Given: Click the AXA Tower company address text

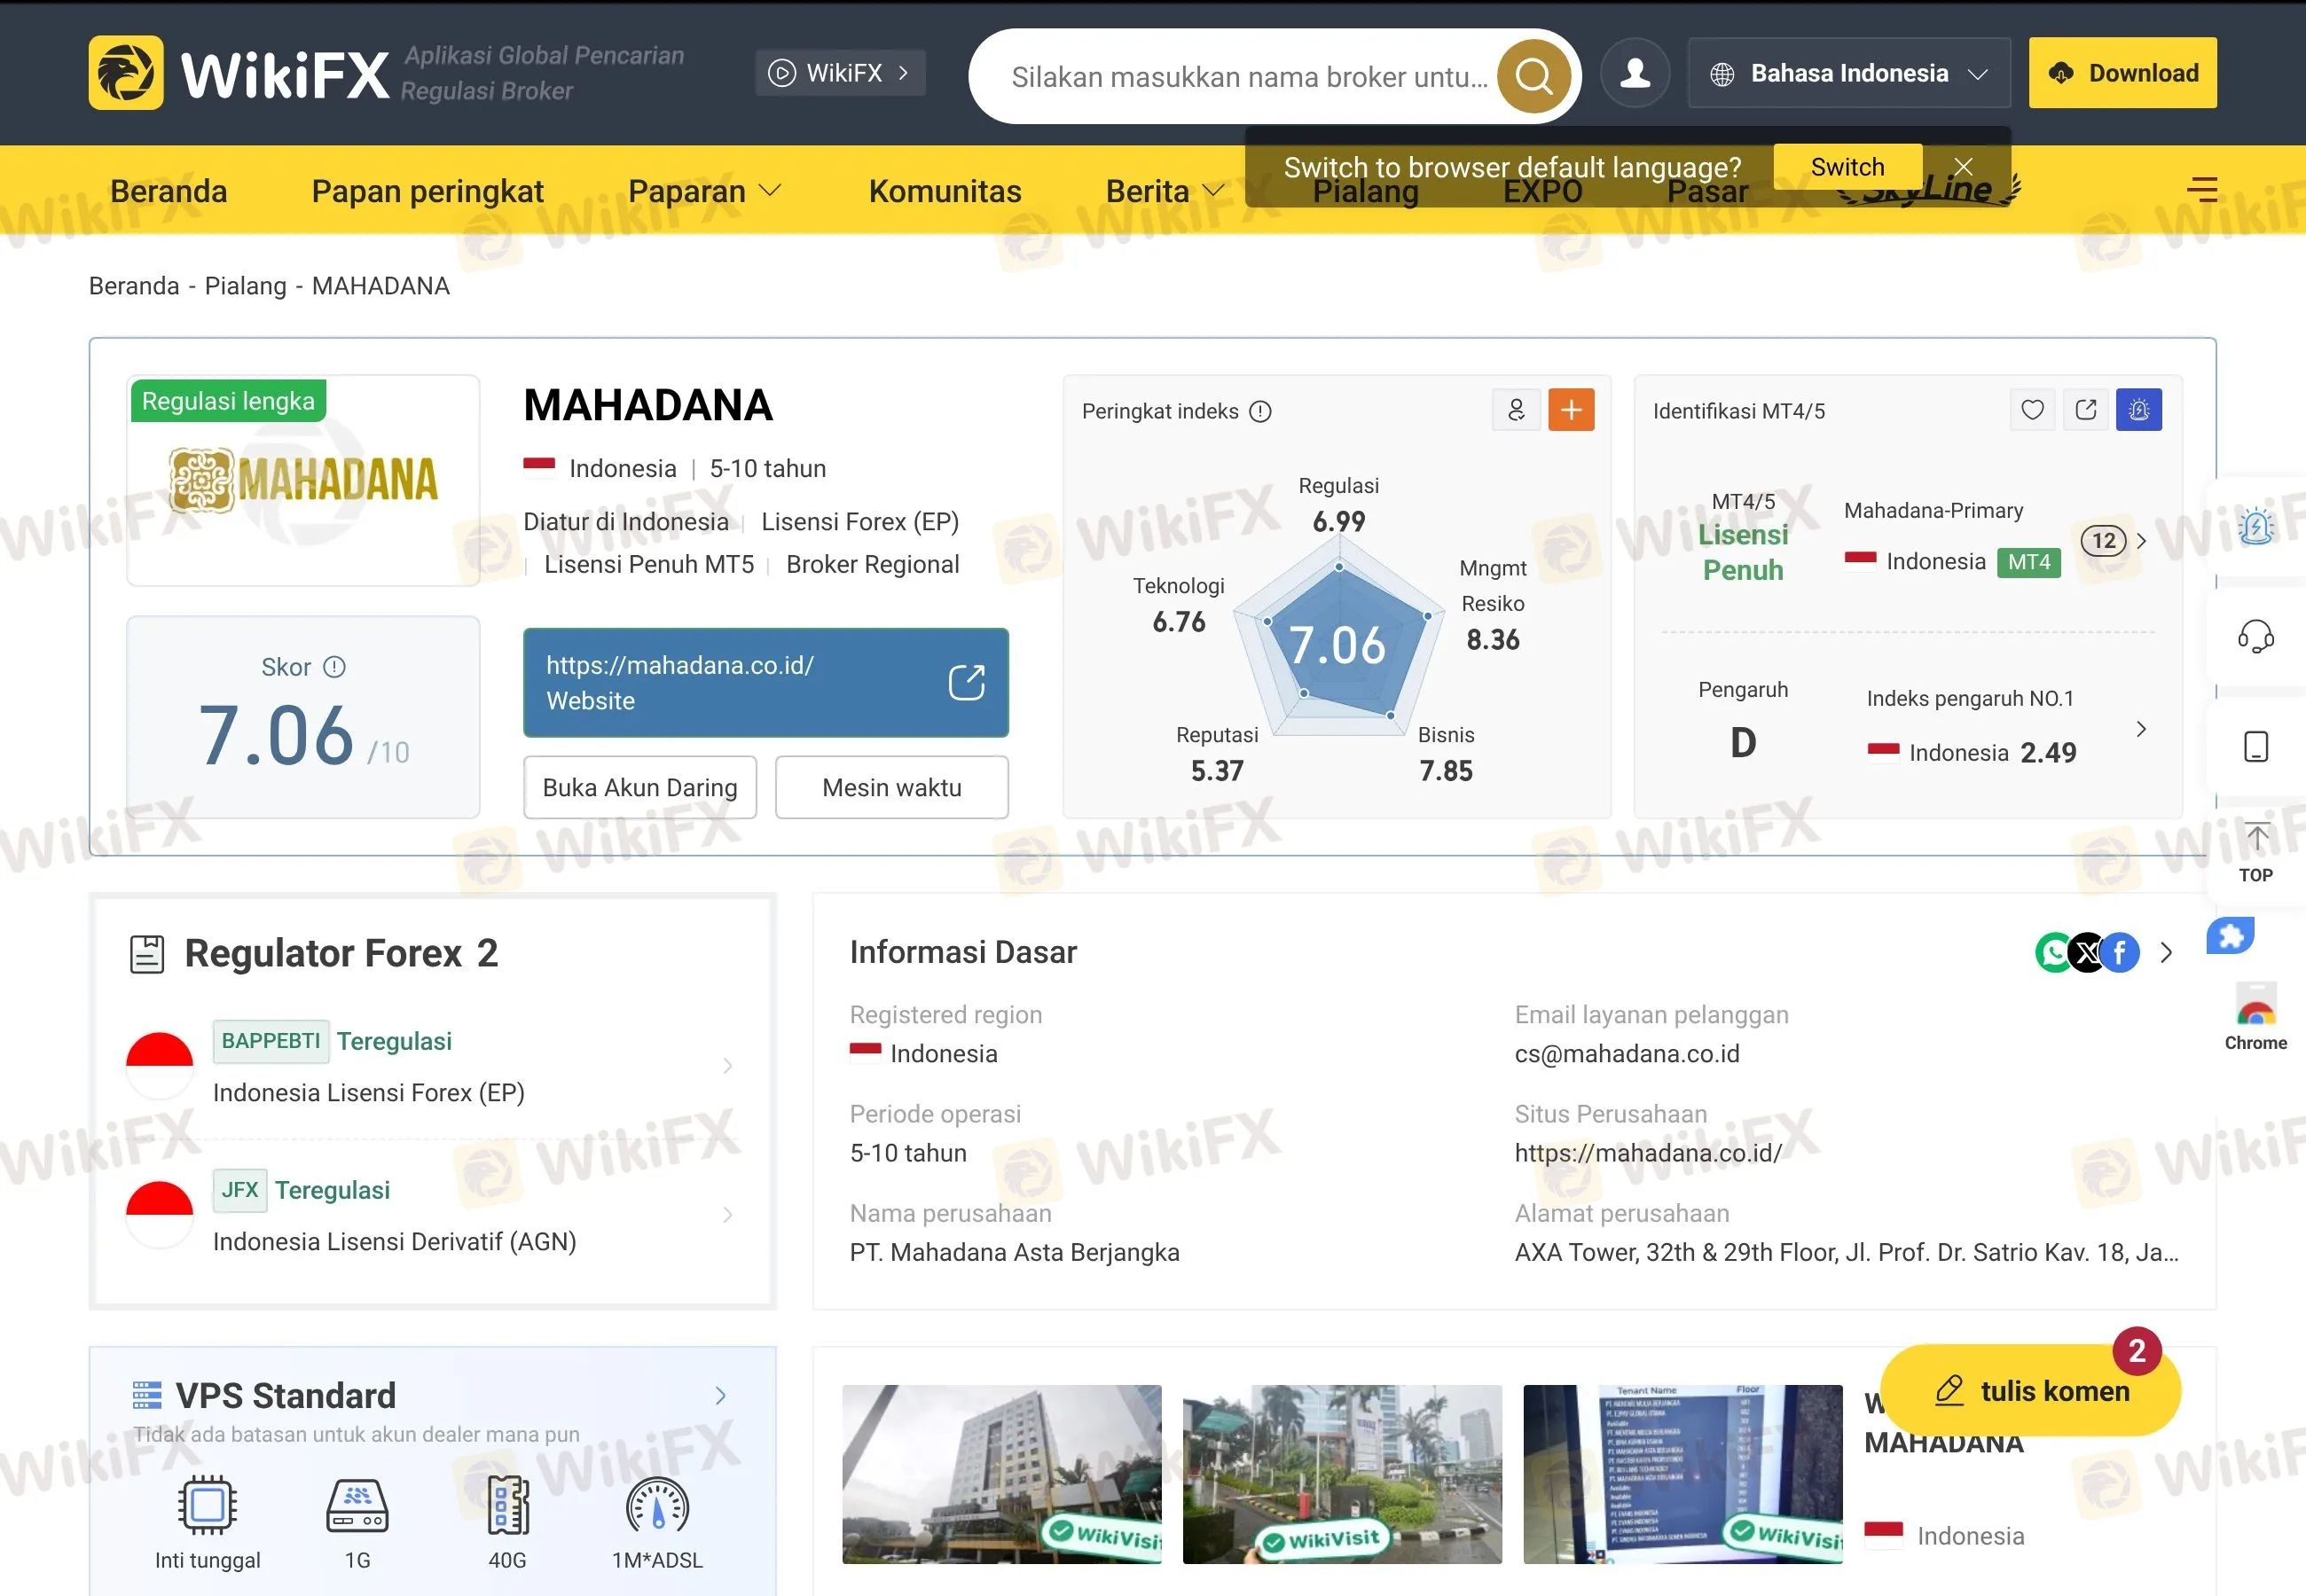Looking at the screenshot, I should pyautogui.click(x=1846, y=1252).
